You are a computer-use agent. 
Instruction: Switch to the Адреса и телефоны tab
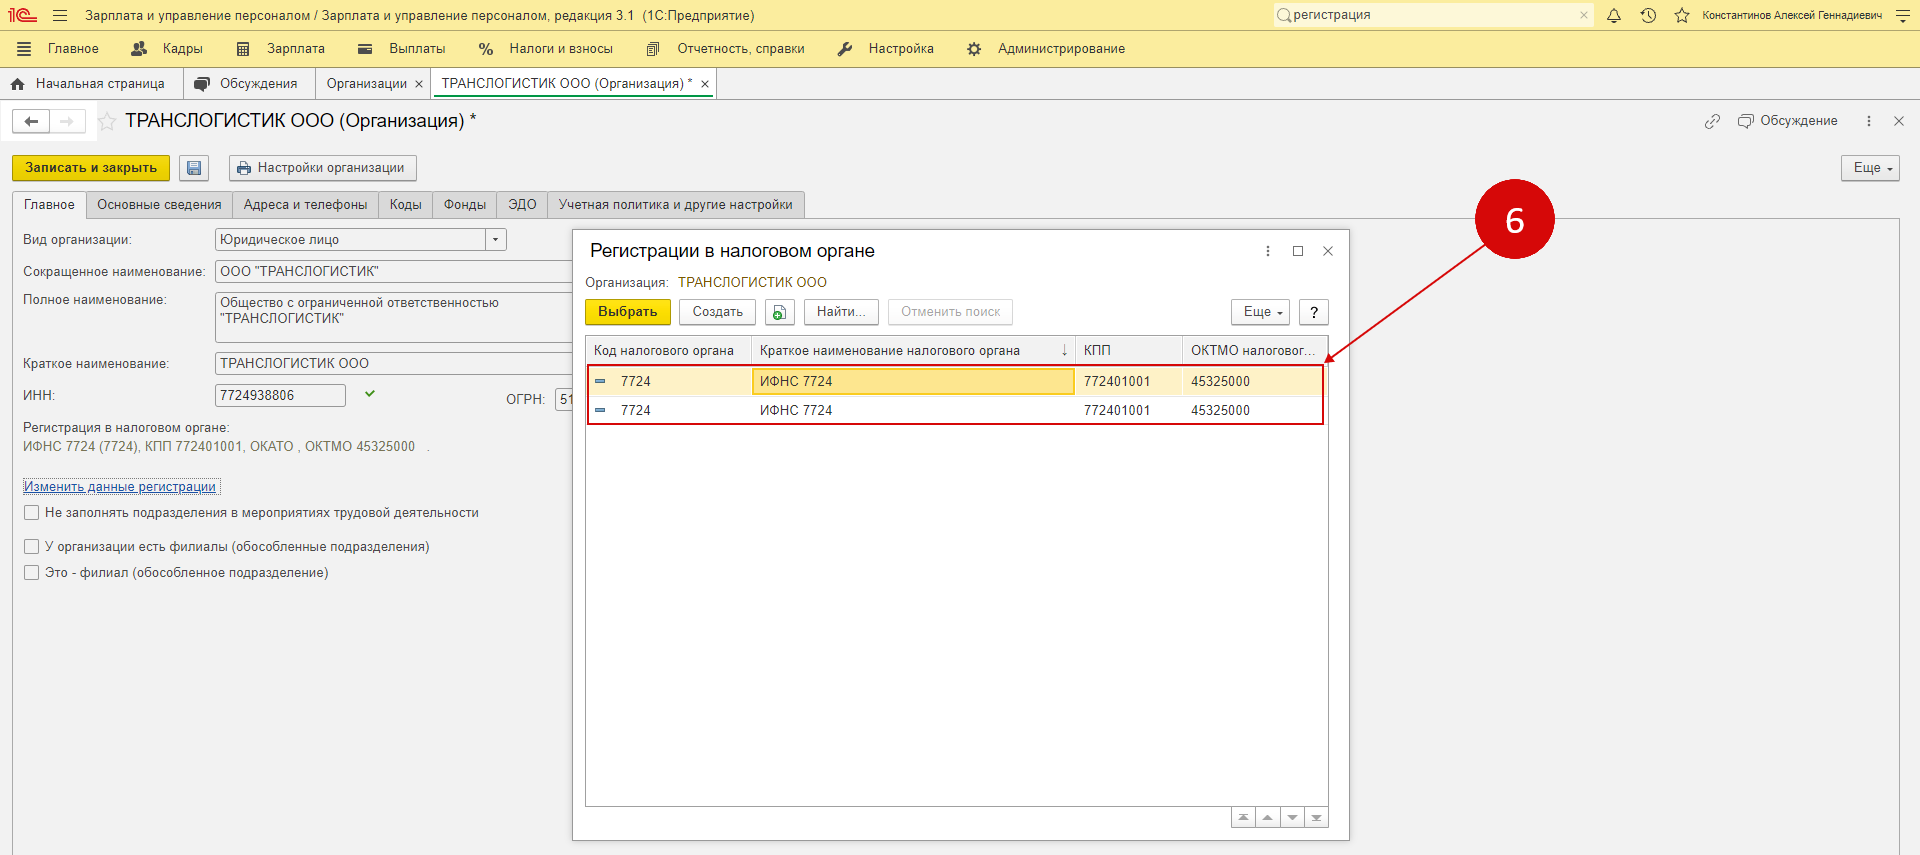[305, 205]
